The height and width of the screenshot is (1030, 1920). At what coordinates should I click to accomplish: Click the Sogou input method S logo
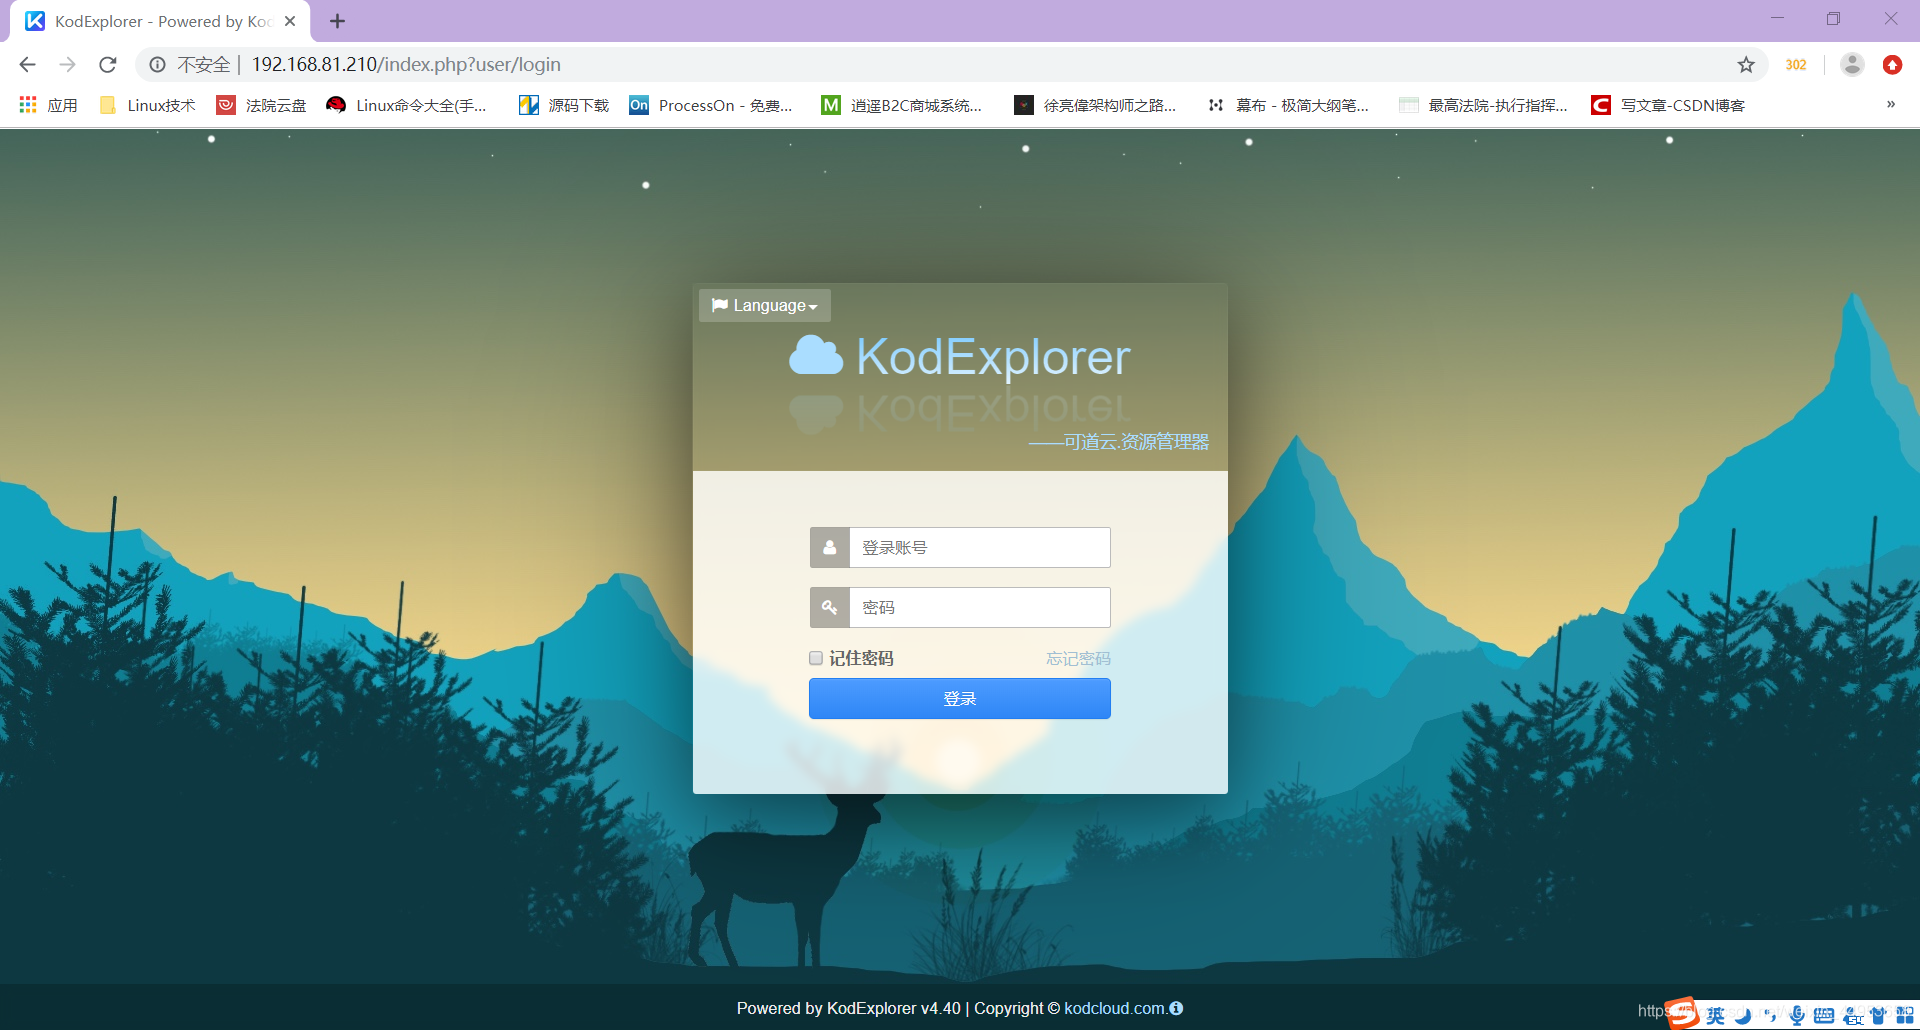(x=1683, y=1012)
